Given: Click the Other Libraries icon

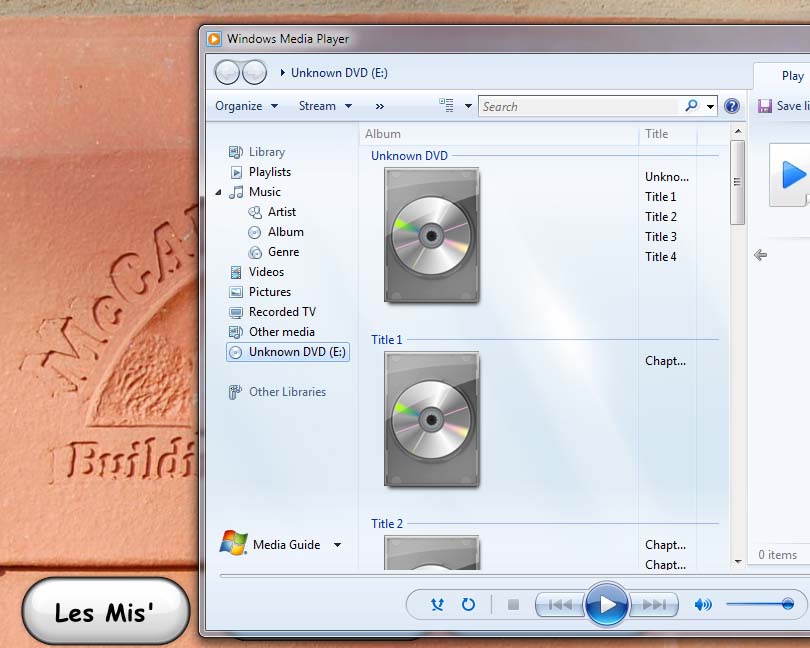Looking at the screenshot, I should 235,392.
